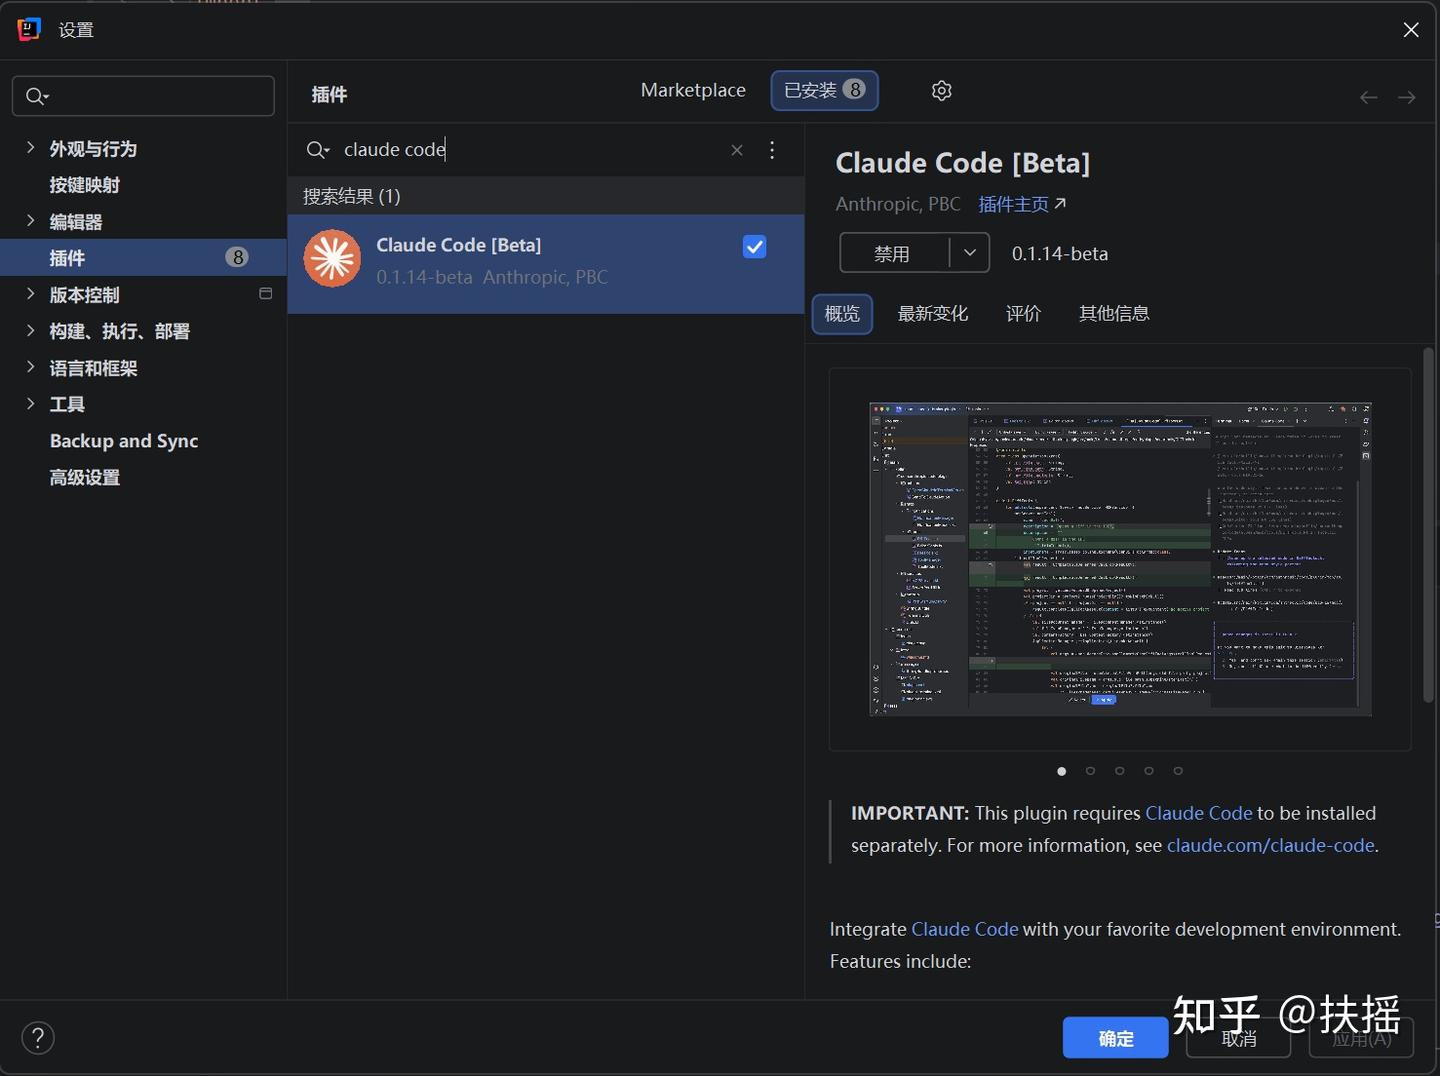This screenshot has height=1076, width=1440.
Task: Focus the settings search input field
Action: [x=143, y=96]
